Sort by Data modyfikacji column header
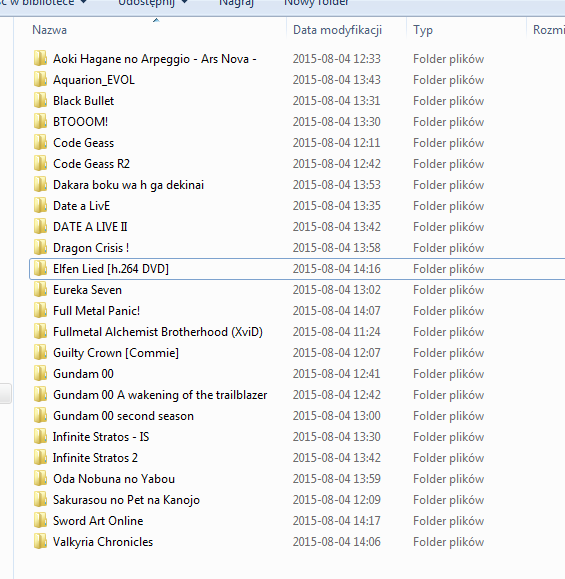The image size is (565, 579). click(x=337, y=30)
